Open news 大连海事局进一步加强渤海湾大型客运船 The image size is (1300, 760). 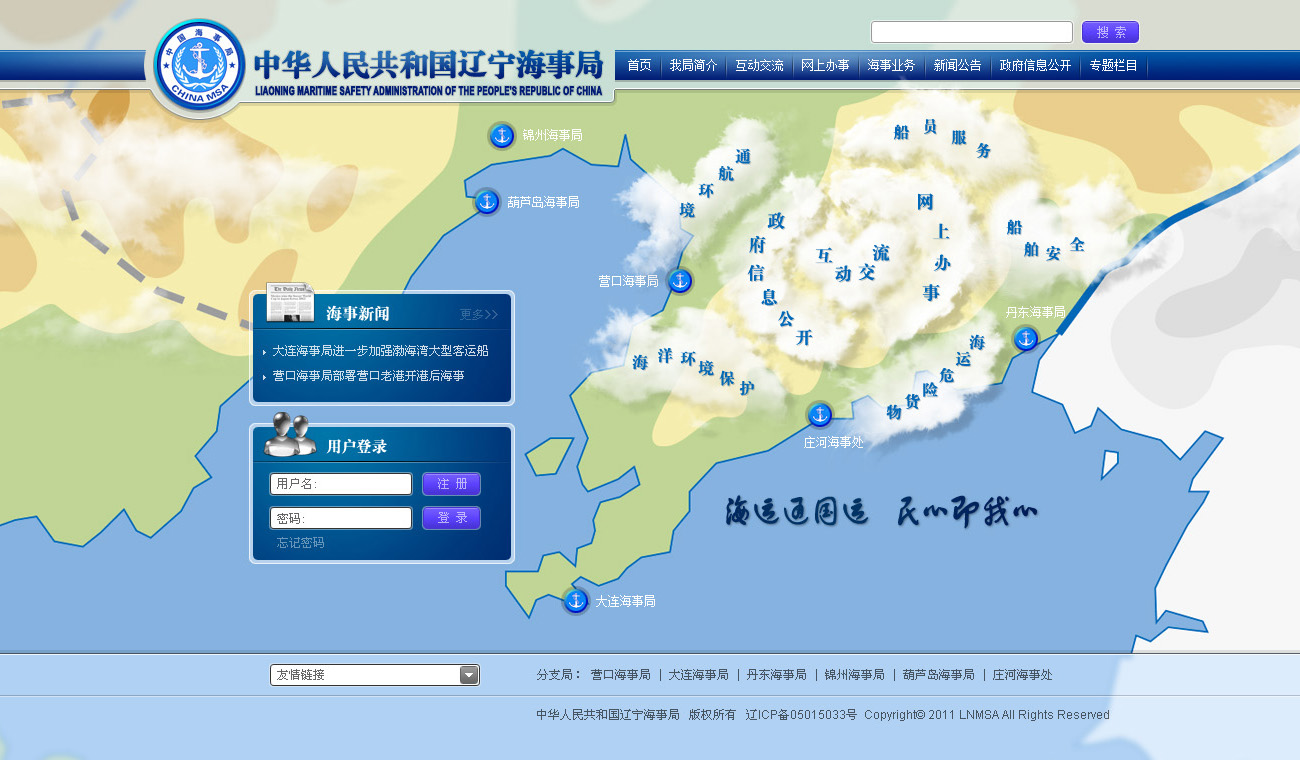point(380,351)
